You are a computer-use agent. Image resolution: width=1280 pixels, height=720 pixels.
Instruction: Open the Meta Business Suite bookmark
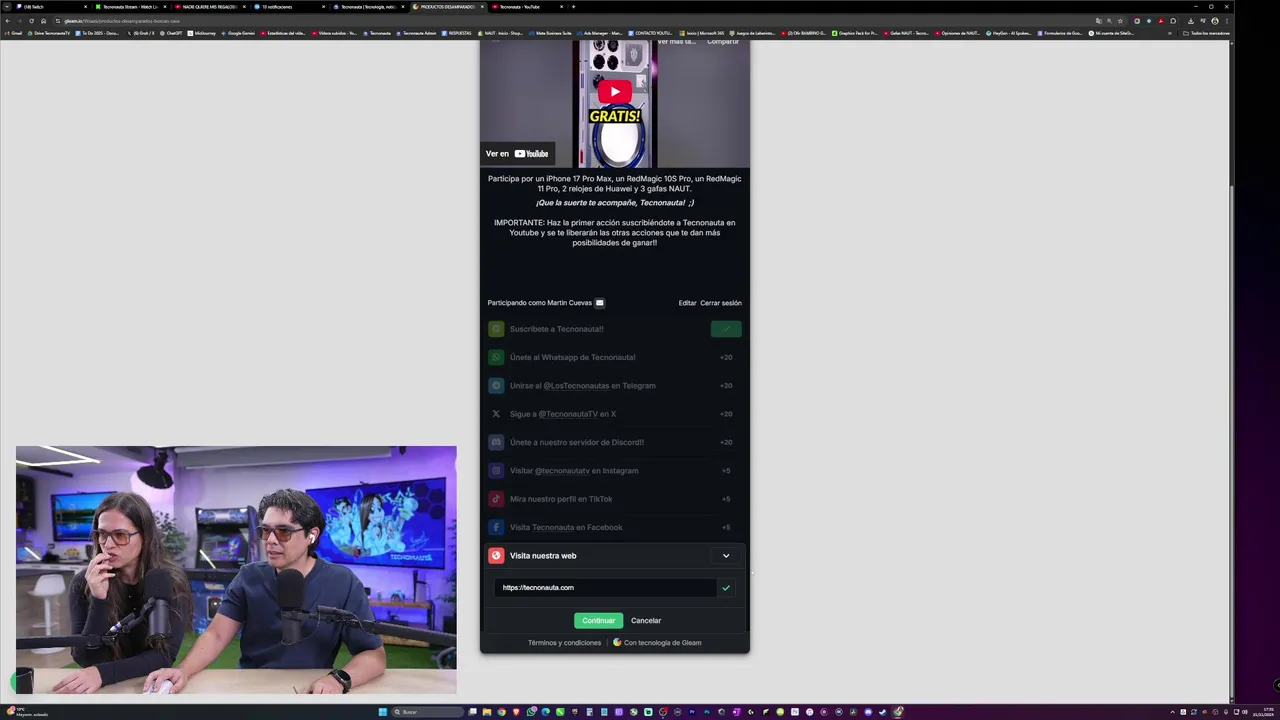(x=550, y=33)
